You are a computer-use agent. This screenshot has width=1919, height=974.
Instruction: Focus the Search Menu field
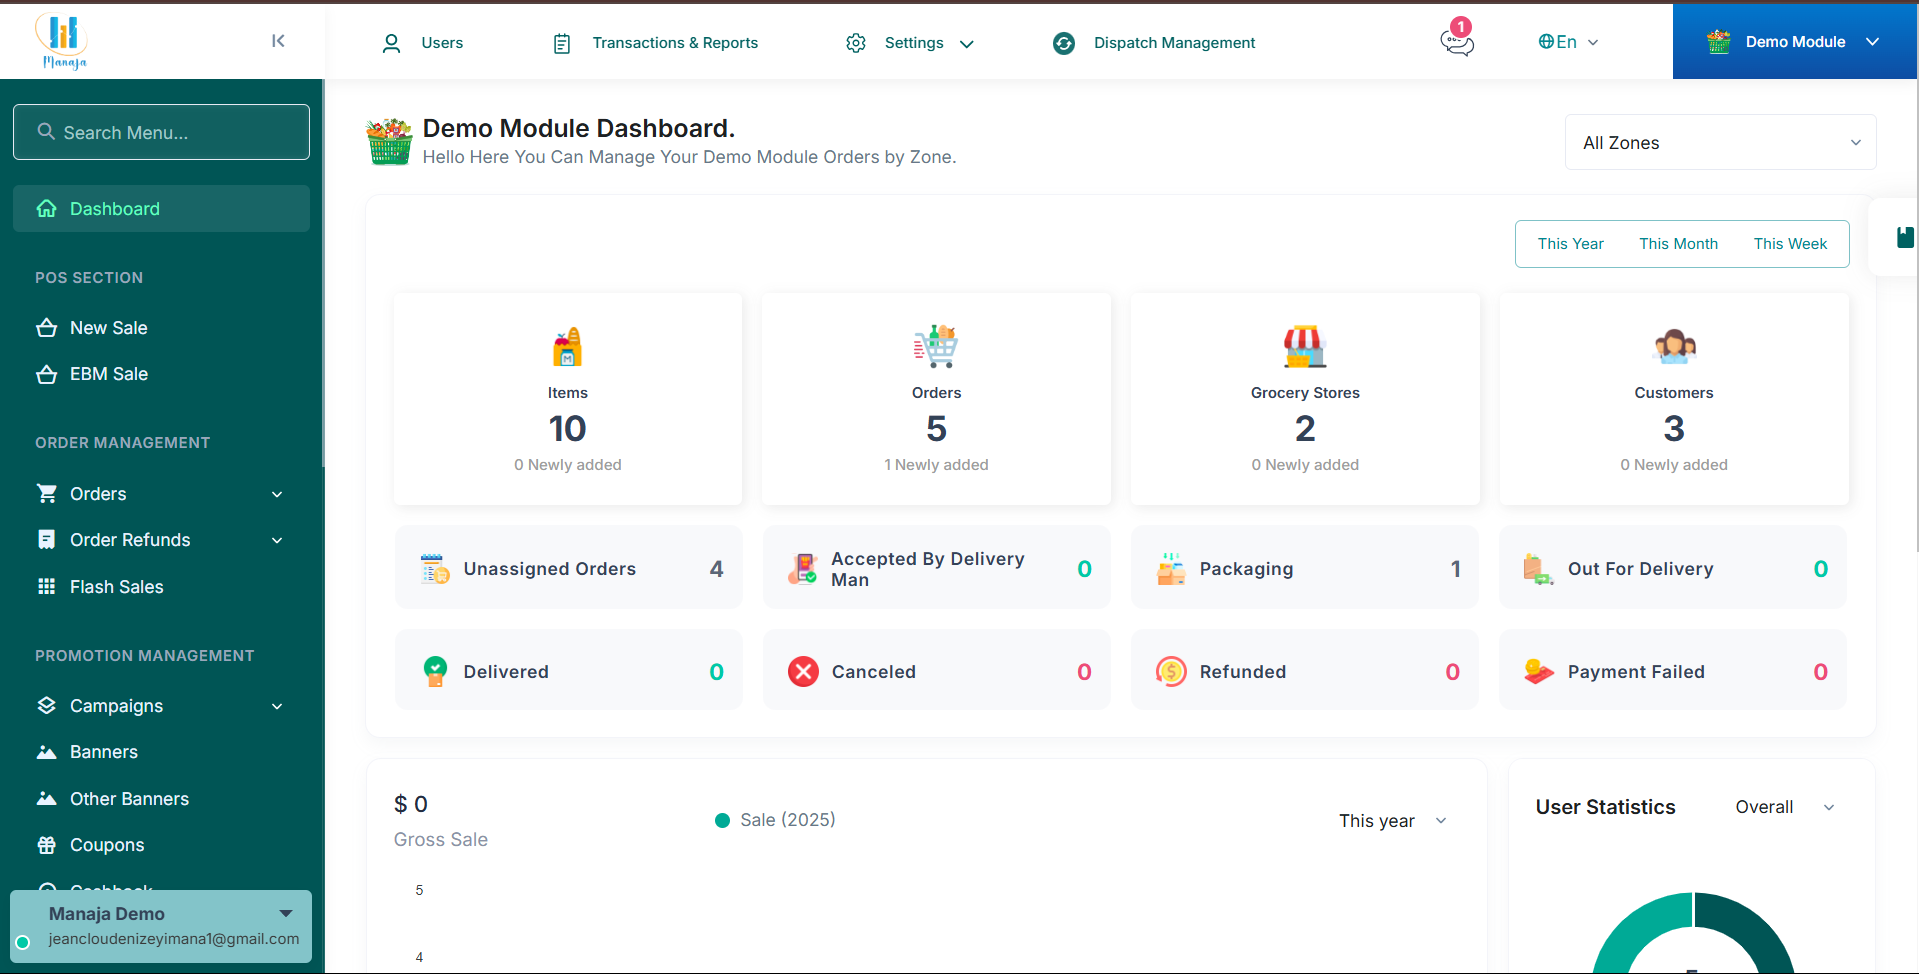point(161,132)
